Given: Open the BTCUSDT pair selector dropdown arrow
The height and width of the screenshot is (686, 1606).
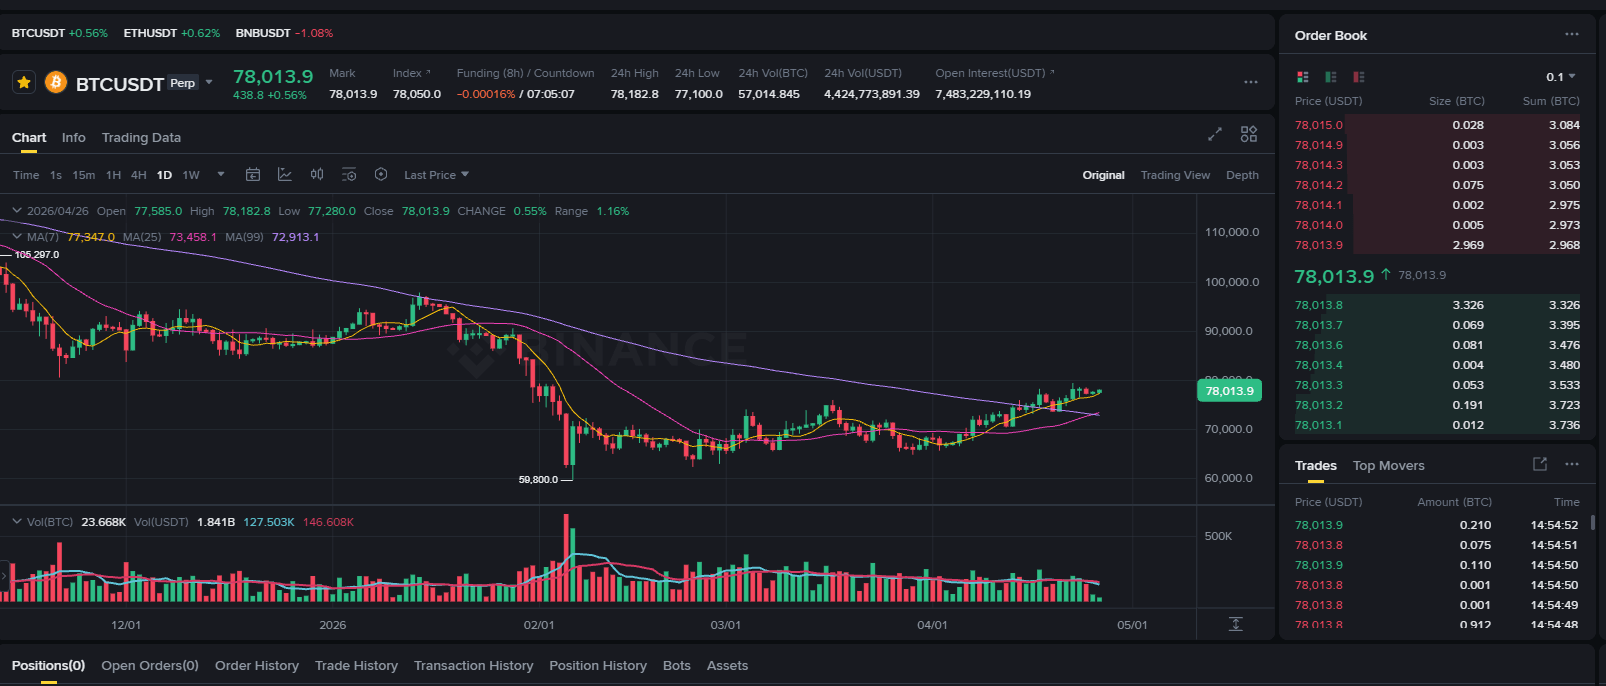Looking at the screenshot, I should coord(209,82).
